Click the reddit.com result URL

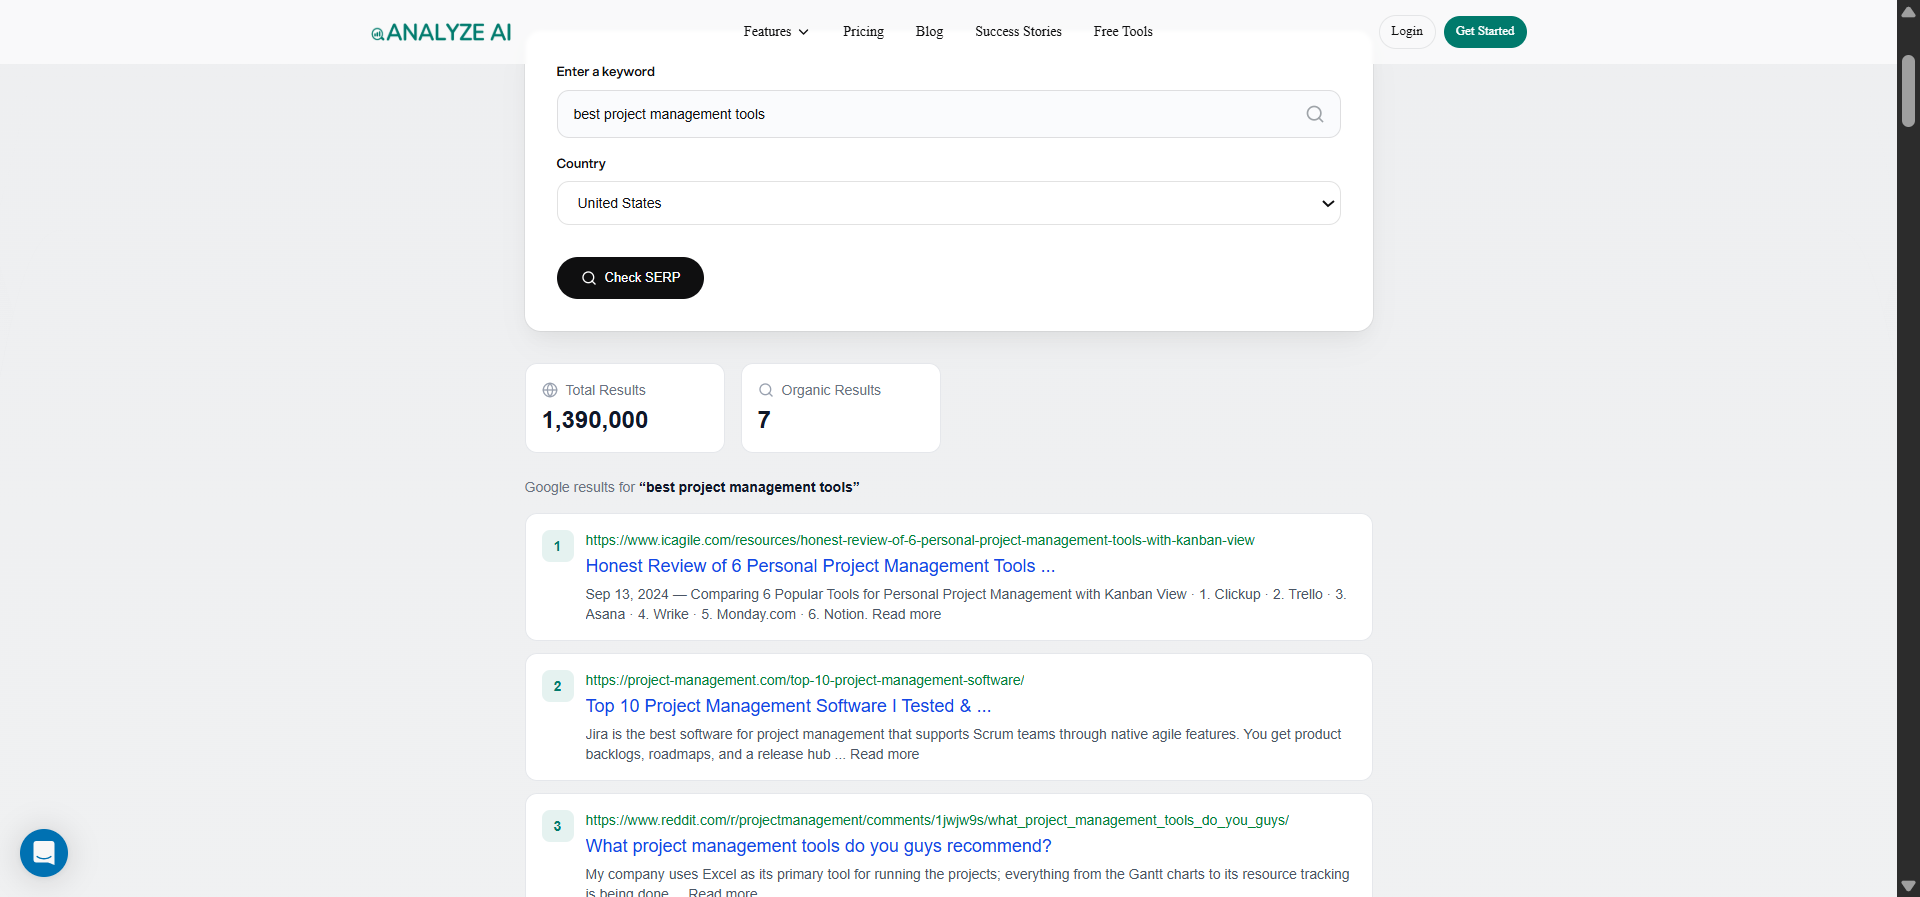937,820
